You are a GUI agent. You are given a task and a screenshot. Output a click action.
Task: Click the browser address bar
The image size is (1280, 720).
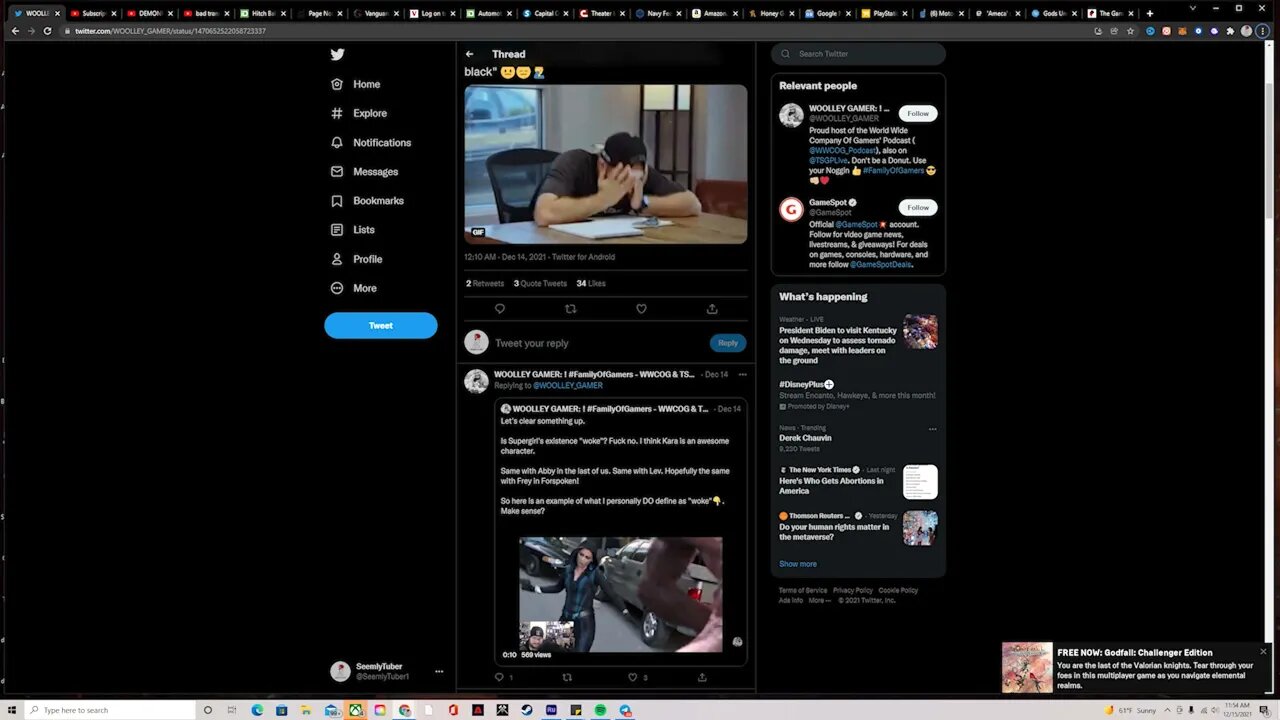click(580, 31)
